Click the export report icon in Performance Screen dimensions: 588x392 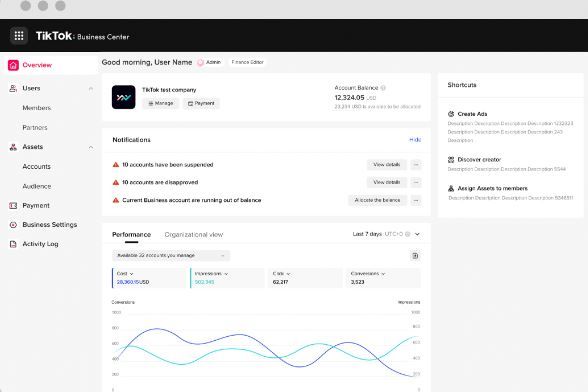tap(415, 256)
